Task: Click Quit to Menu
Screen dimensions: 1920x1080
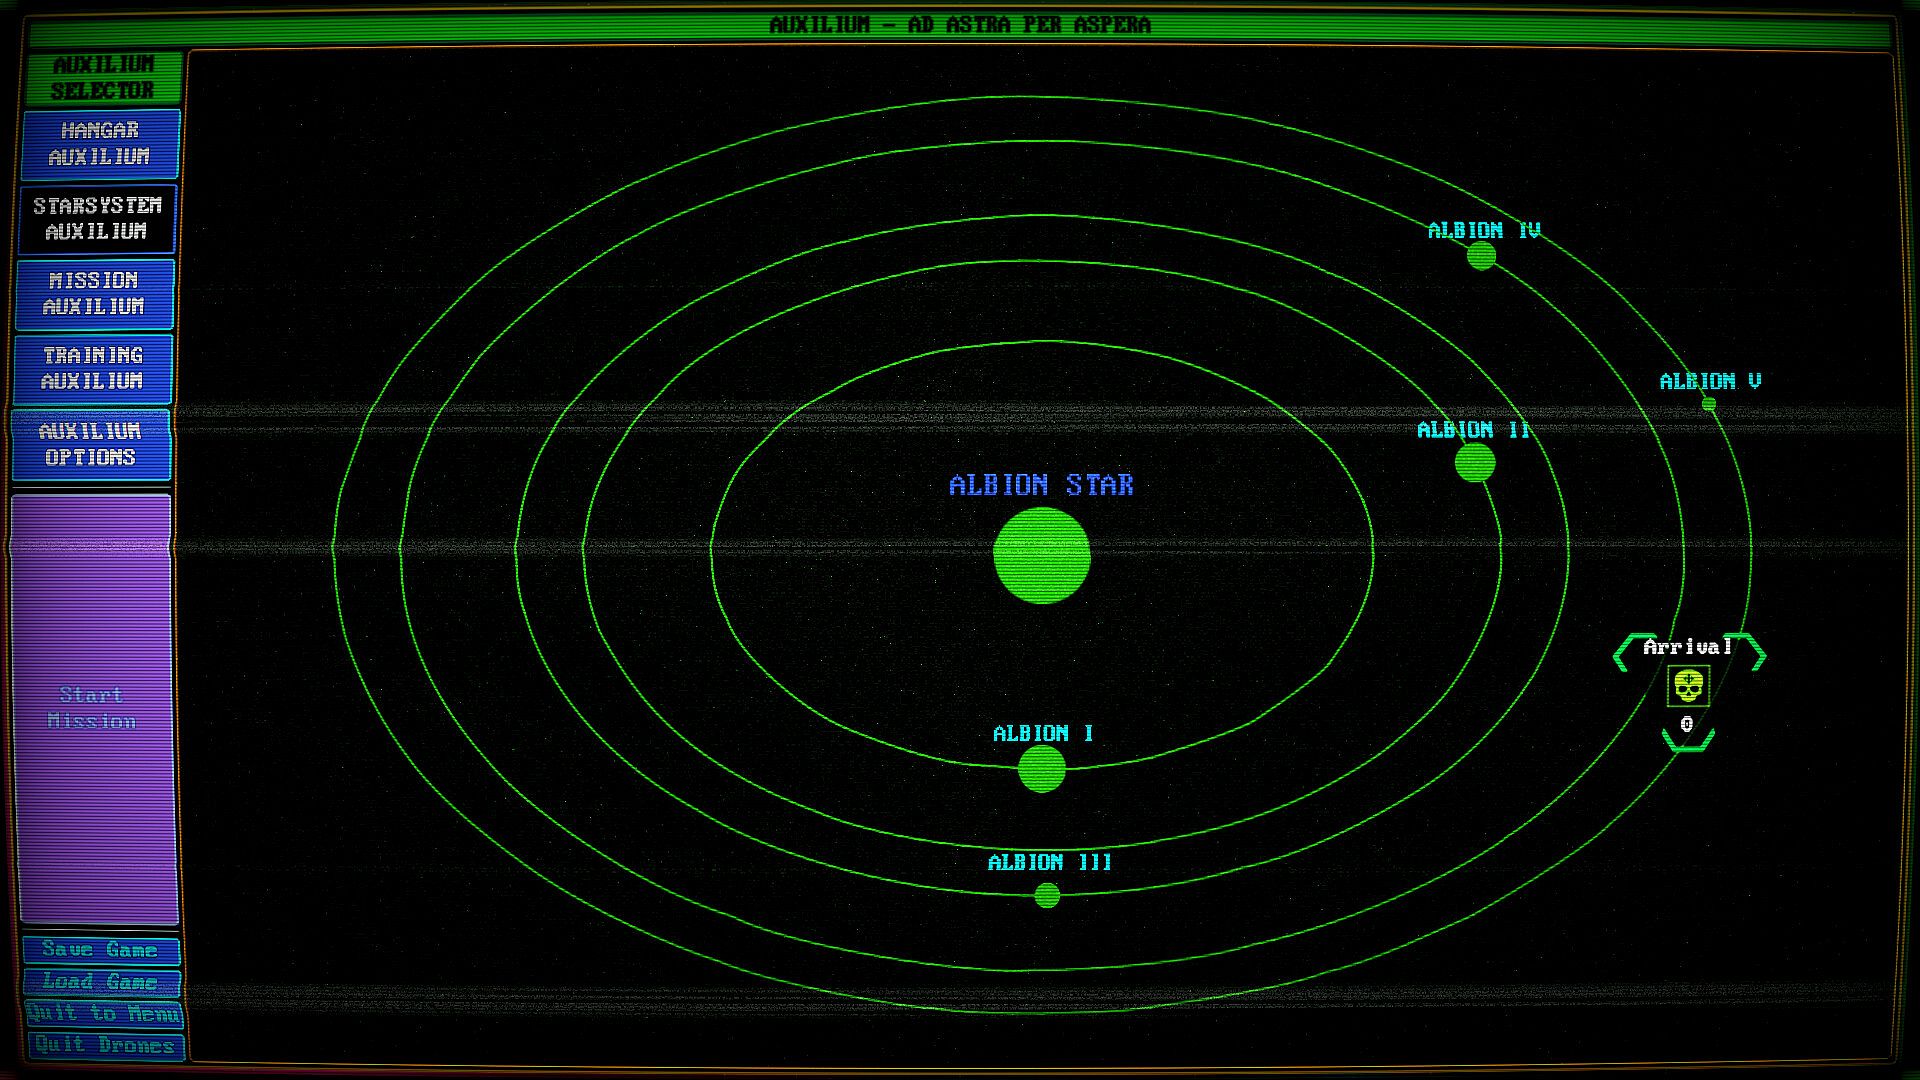Action: (103, 1013)
